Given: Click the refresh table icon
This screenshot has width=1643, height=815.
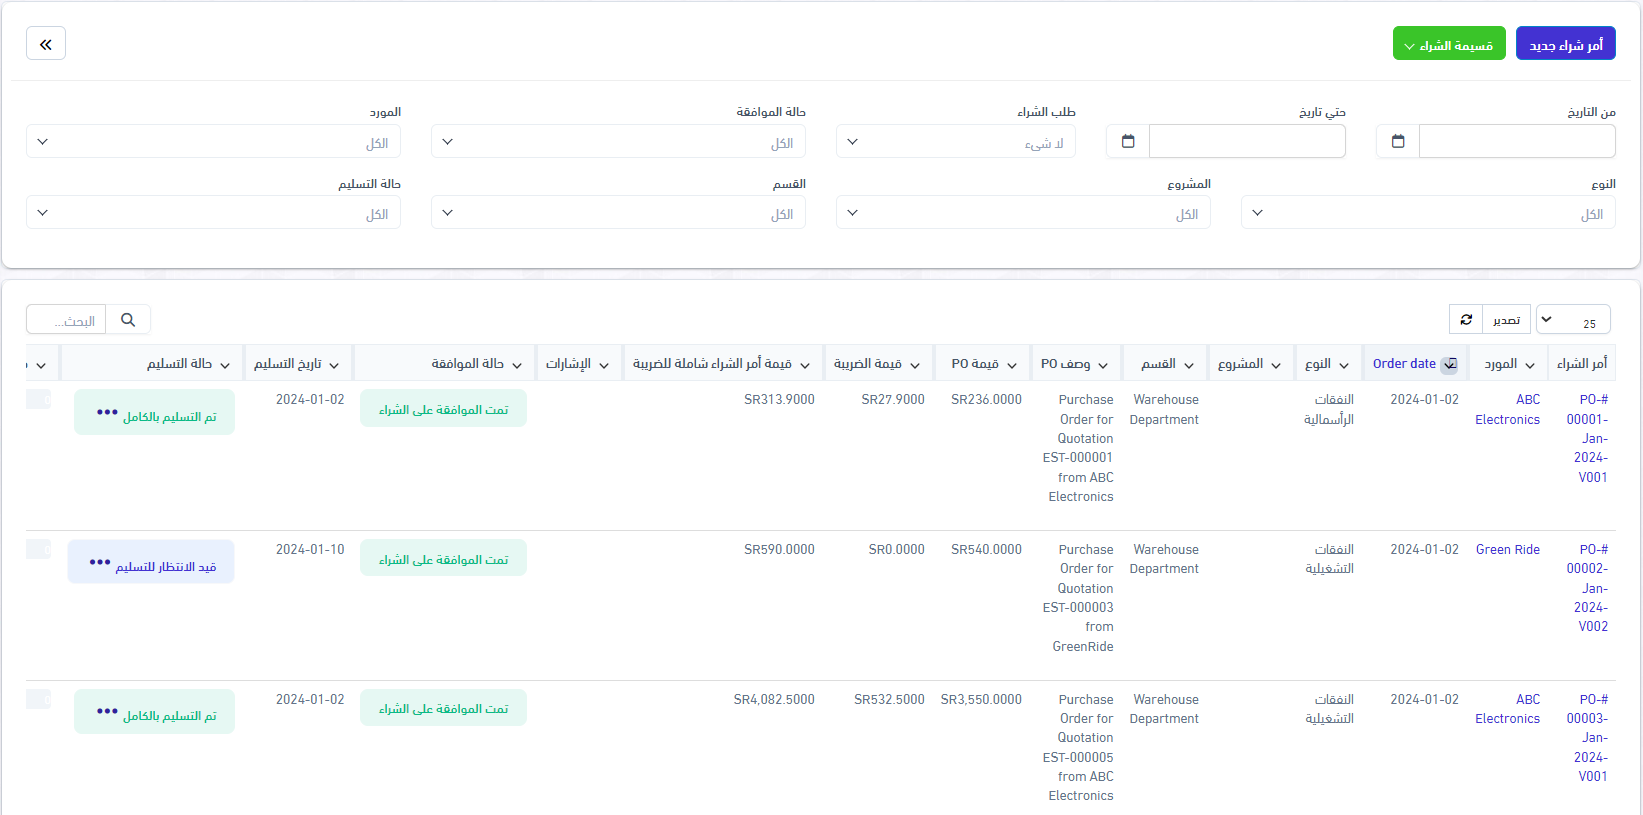Looking at the screenshot, I should pos(1466,320).
